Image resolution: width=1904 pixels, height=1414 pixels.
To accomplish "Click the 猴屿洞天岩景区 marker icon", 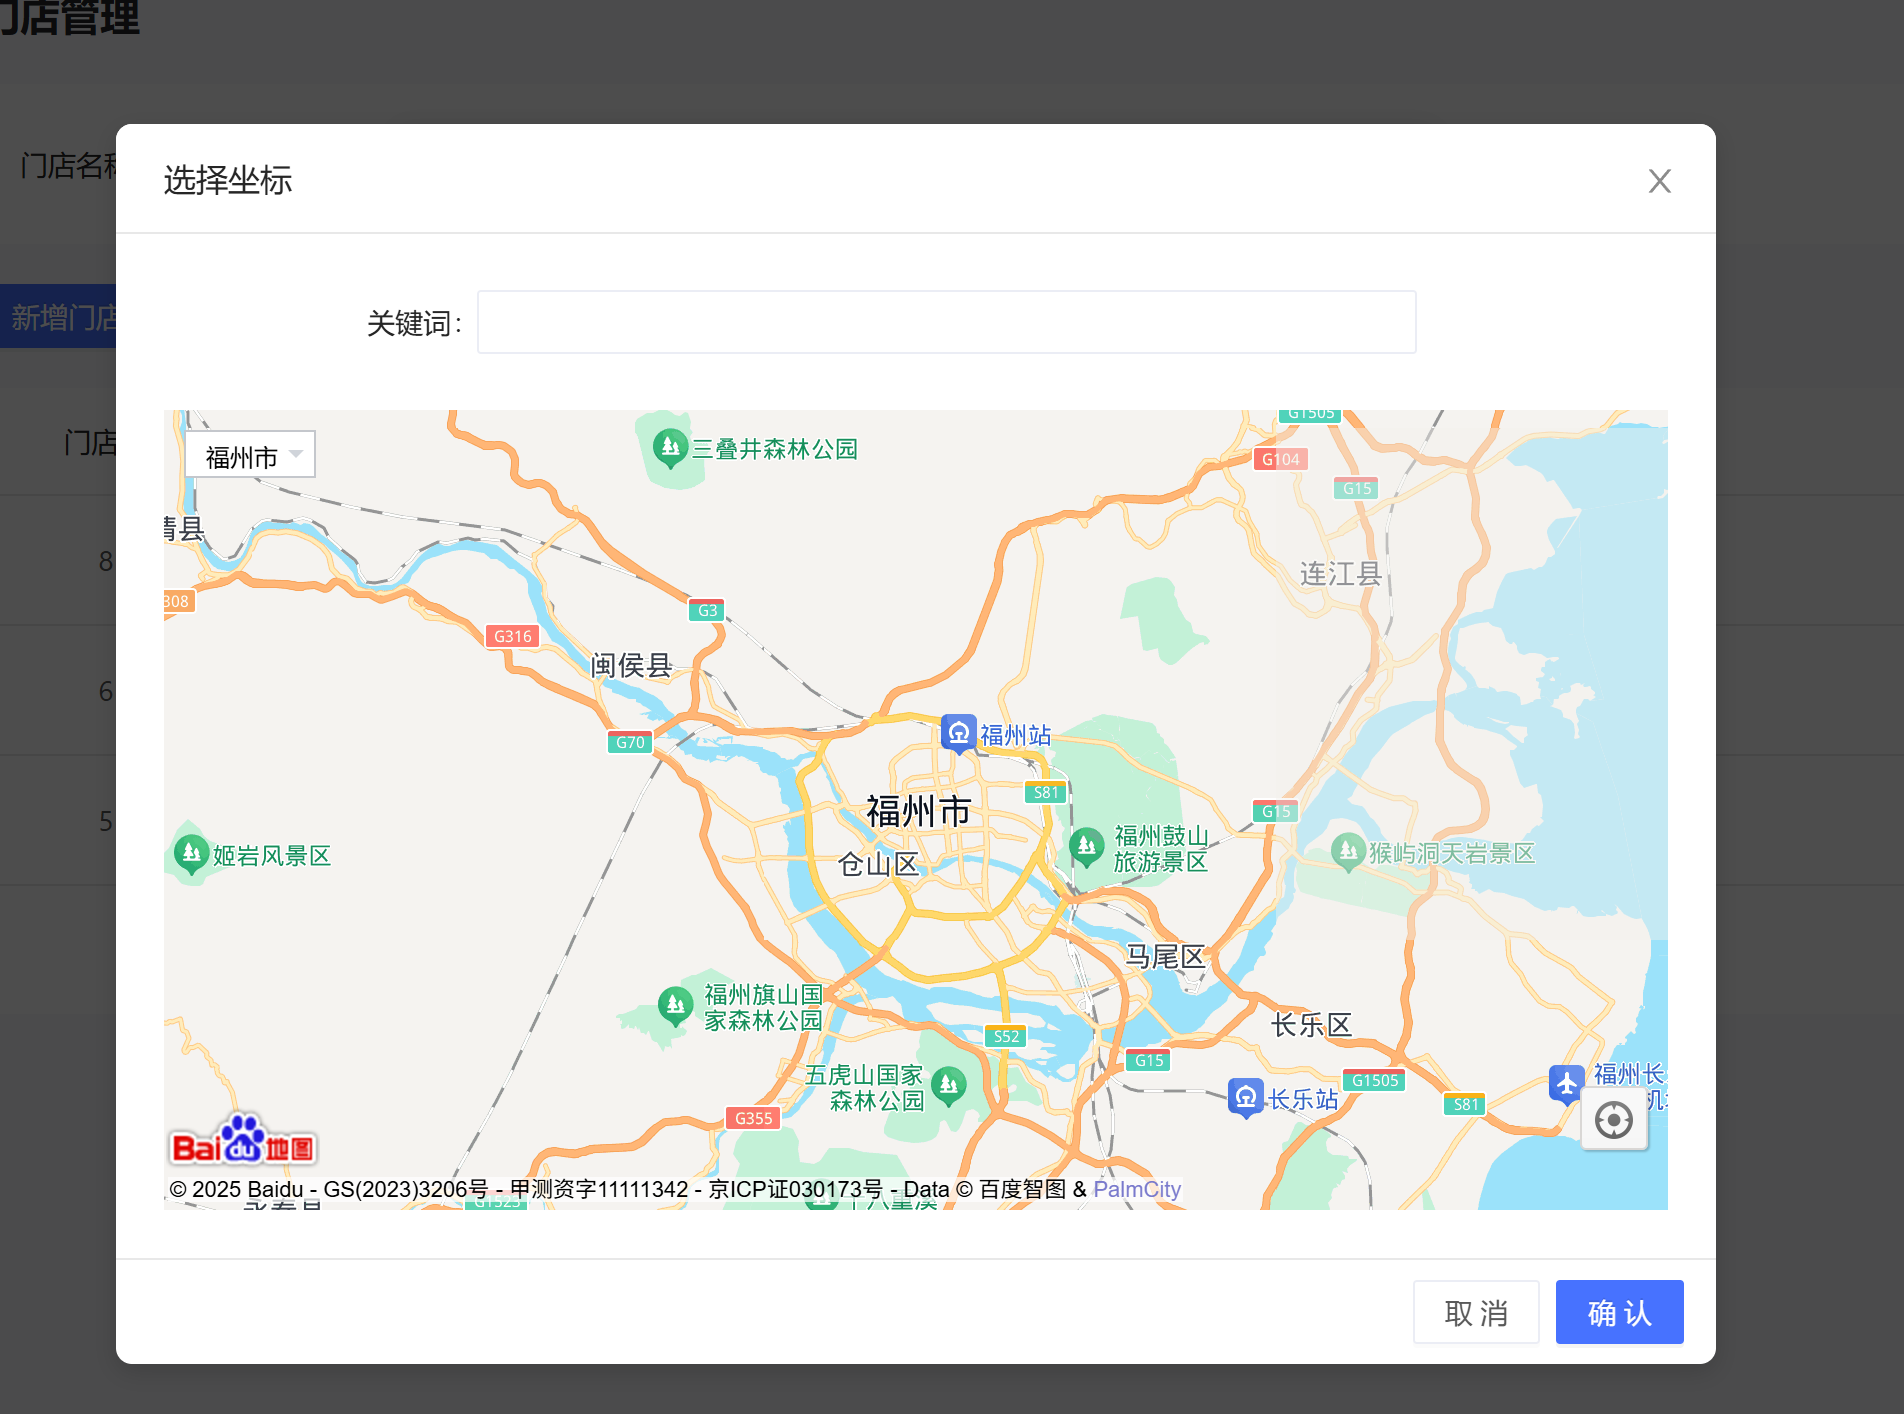I will pos(1348,851).
